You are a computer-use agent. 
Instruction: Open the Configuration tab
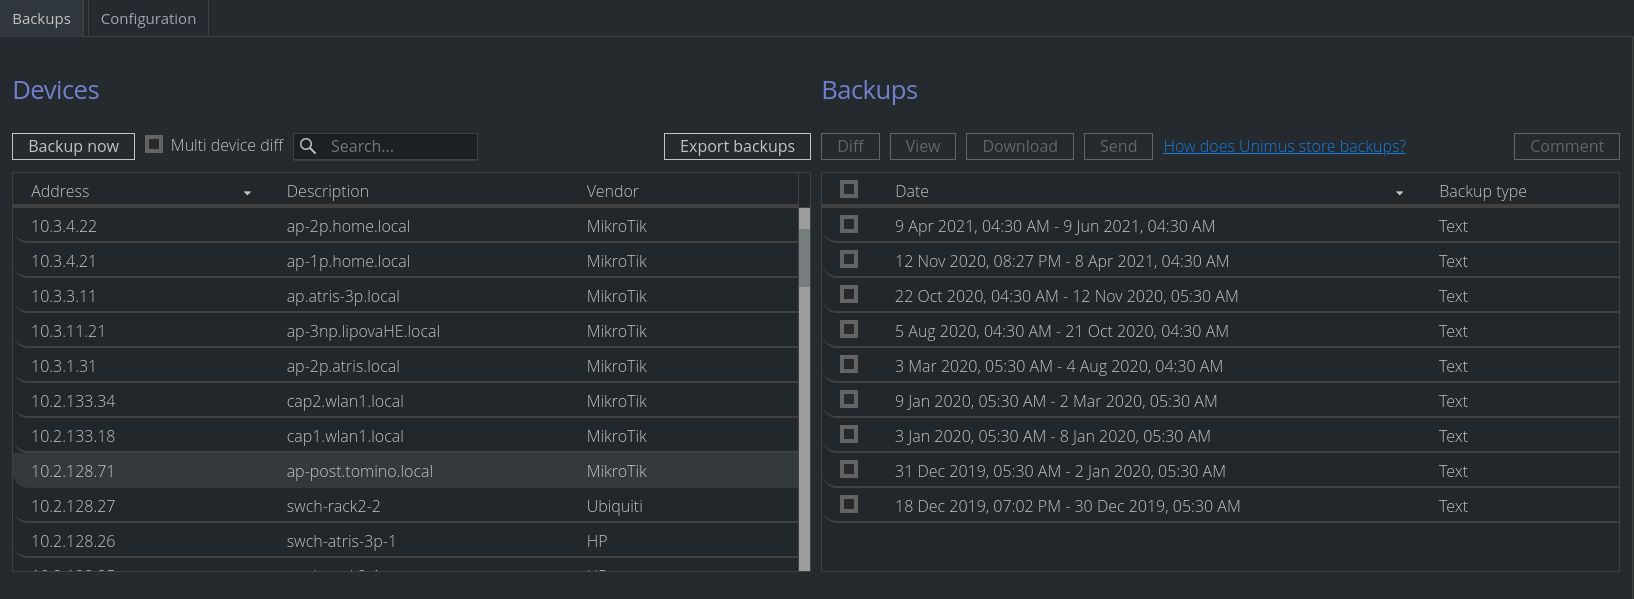148,19
